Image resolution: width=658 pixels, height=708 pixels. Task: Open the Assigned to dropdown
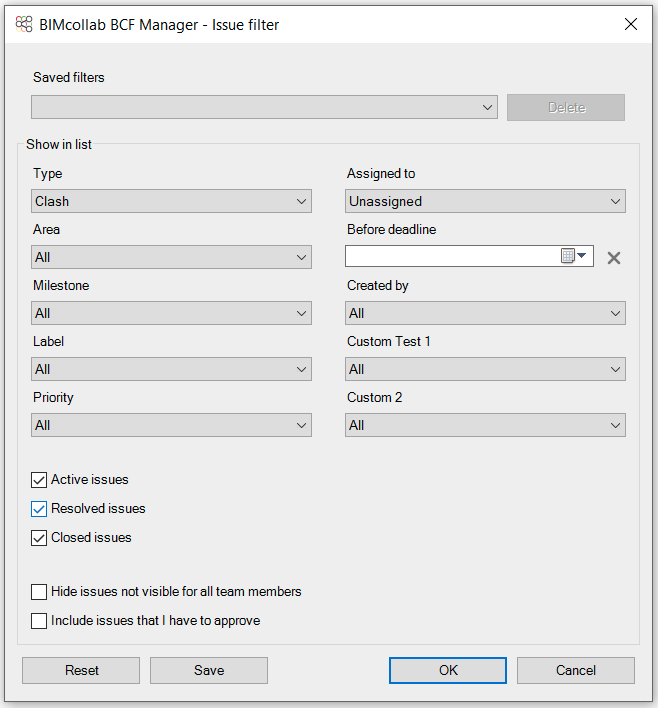[485, 201]
